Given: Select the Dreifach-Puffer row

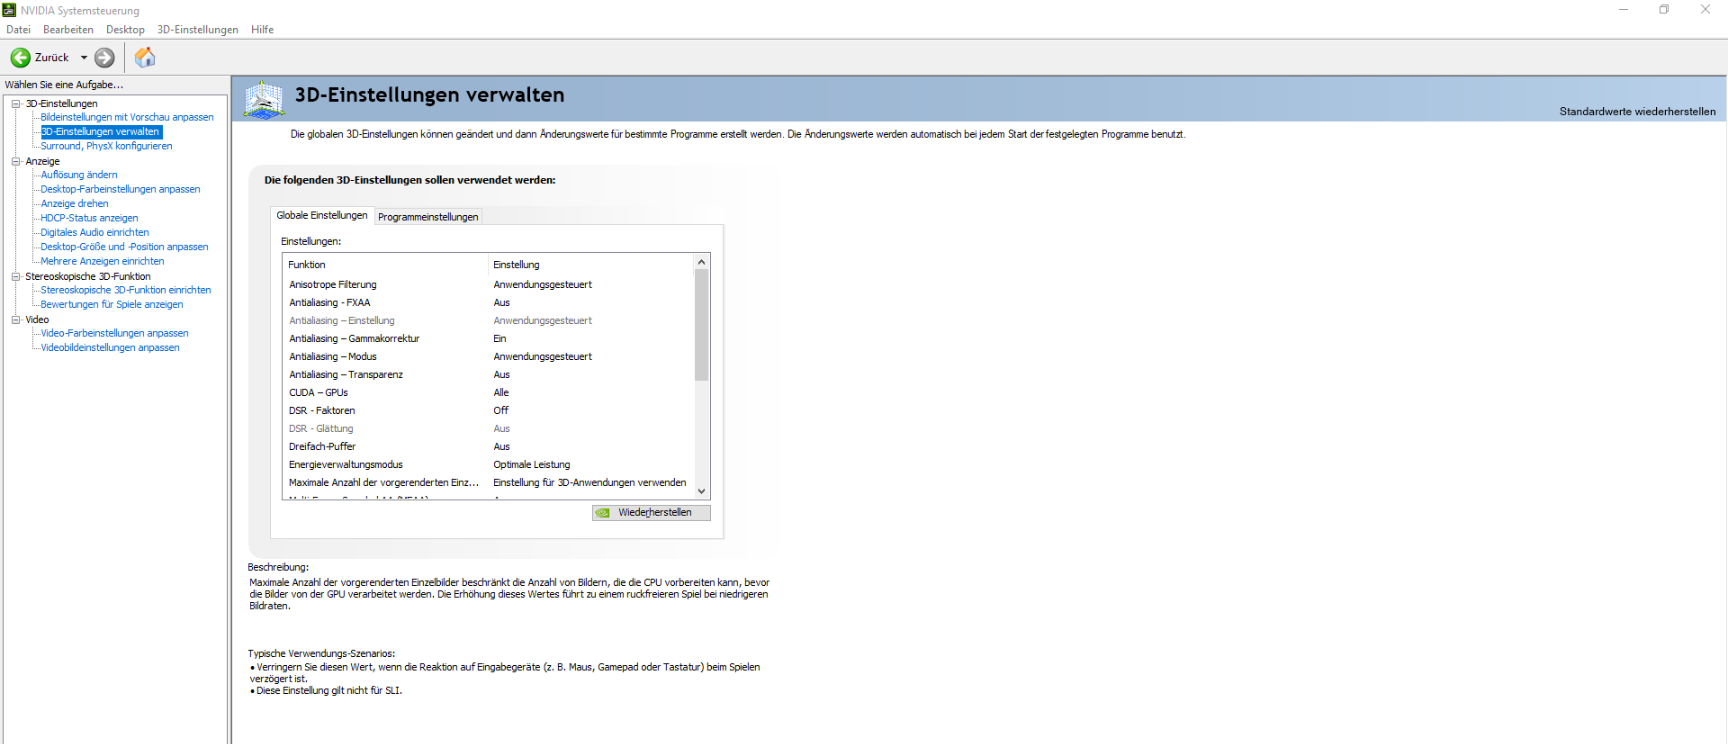Looking at the screenshot, I should [x=489, y=447].
